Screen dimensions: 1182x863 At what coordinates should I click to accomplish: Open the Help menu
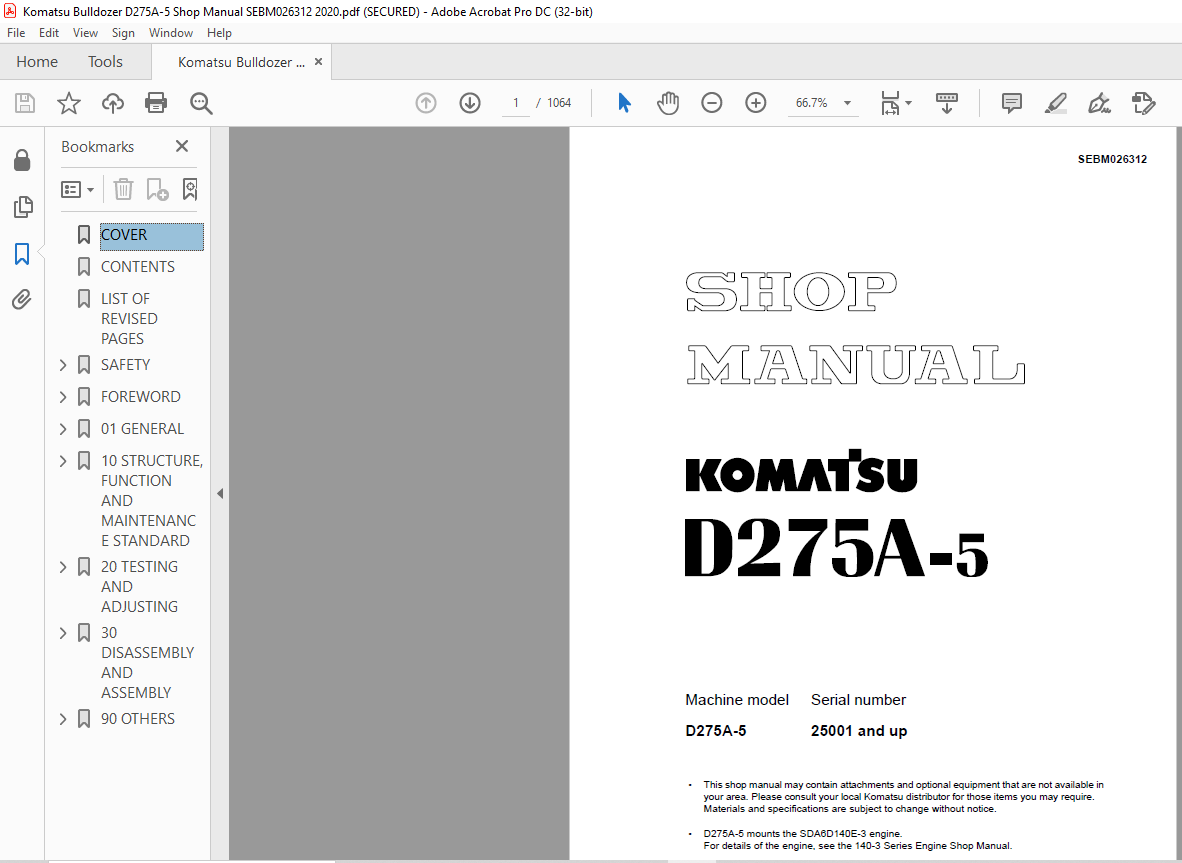pyautogui.click(x=219, y=32)
